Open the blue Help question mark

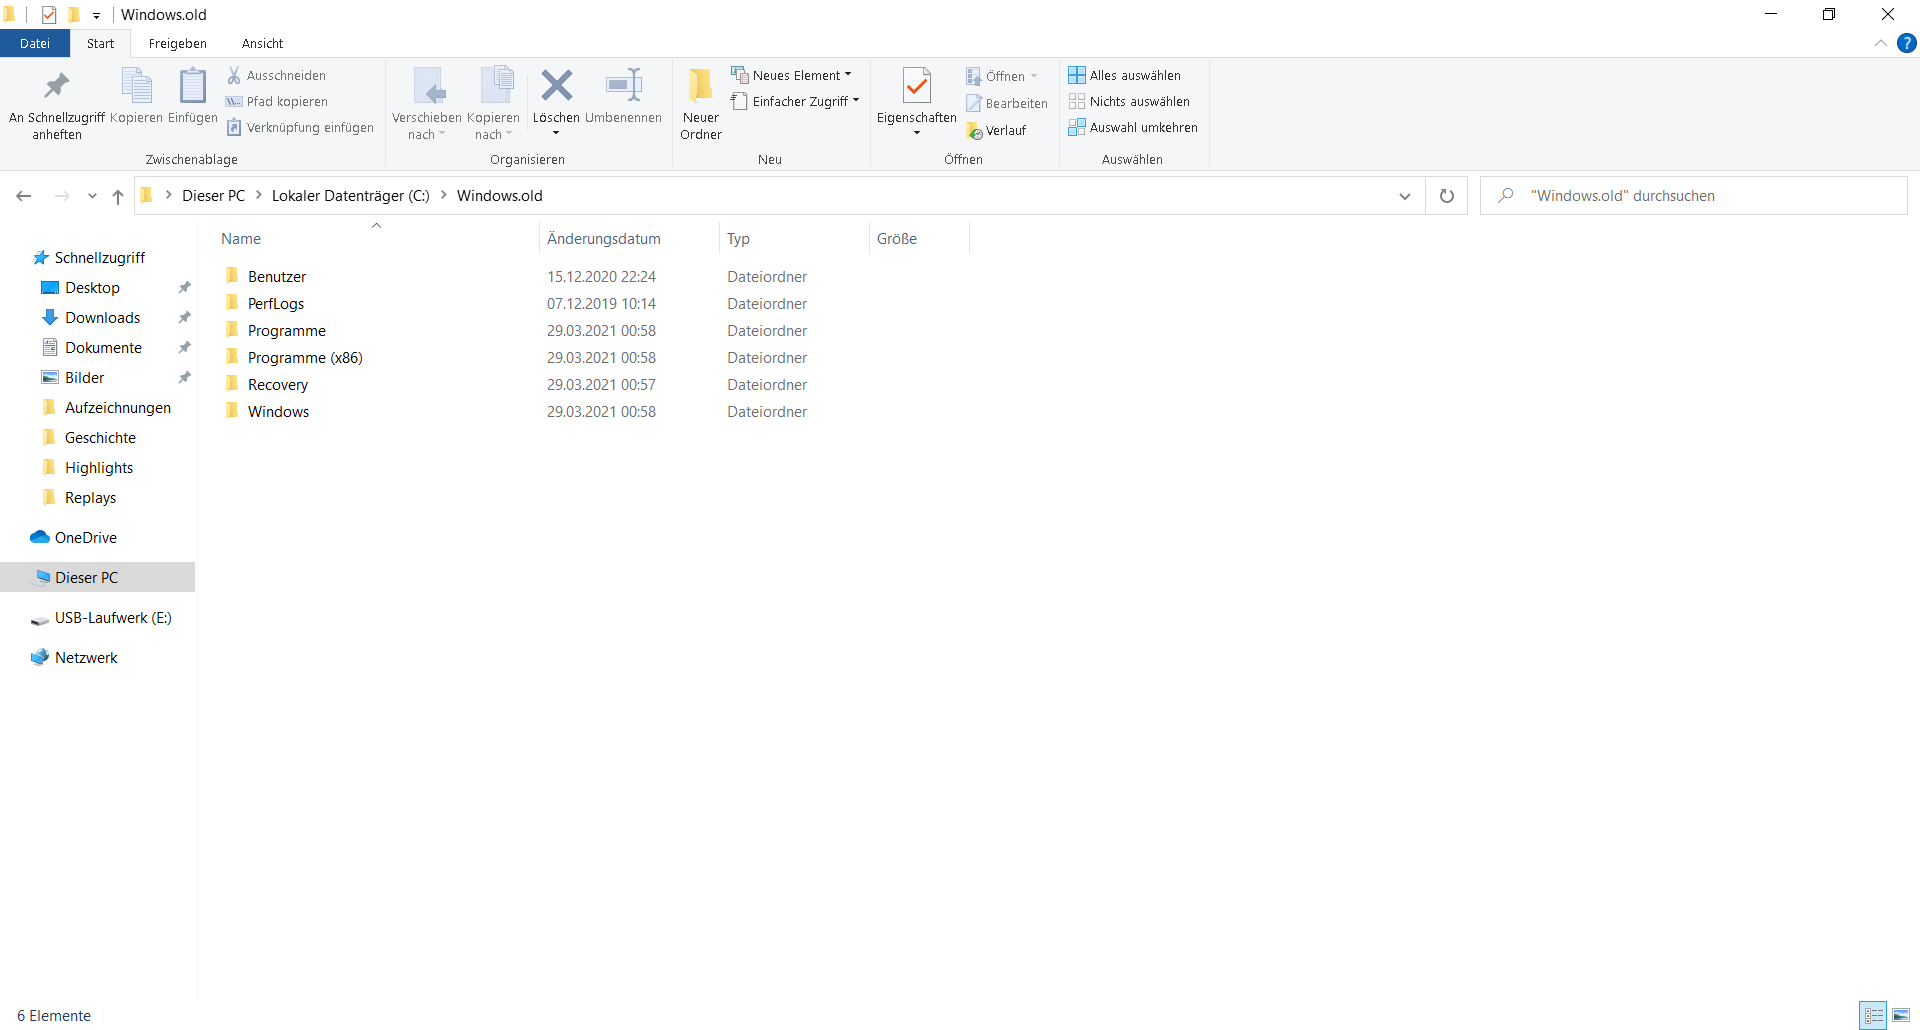1907,43
